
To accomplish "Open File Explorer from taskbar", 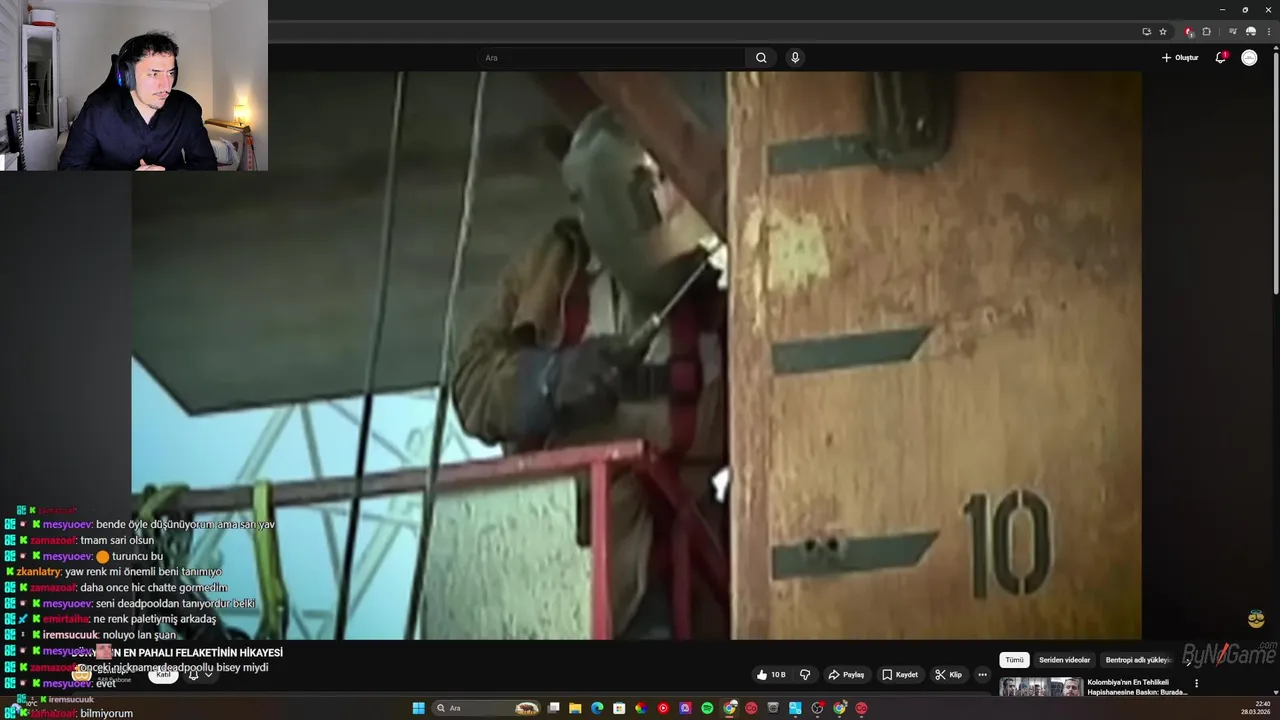I will click(x=575, y=708).
